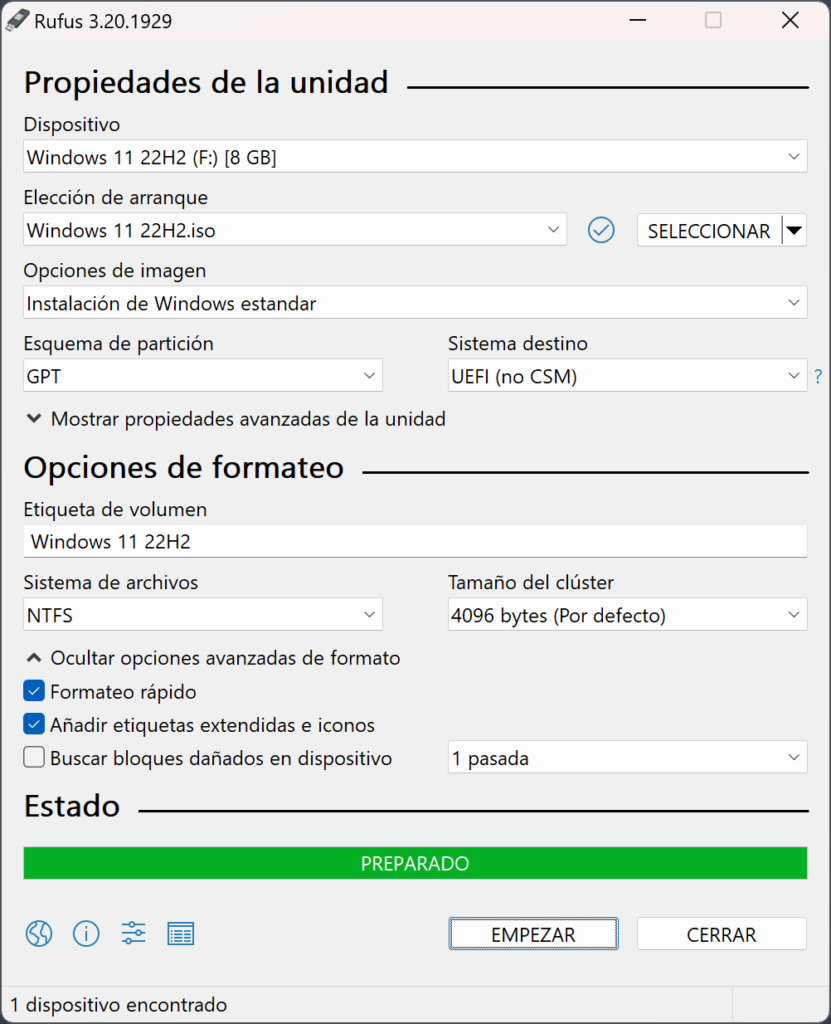Open application settings sliders icon
The height and width of the screenshot is (1024, 831).
[133, 933]
